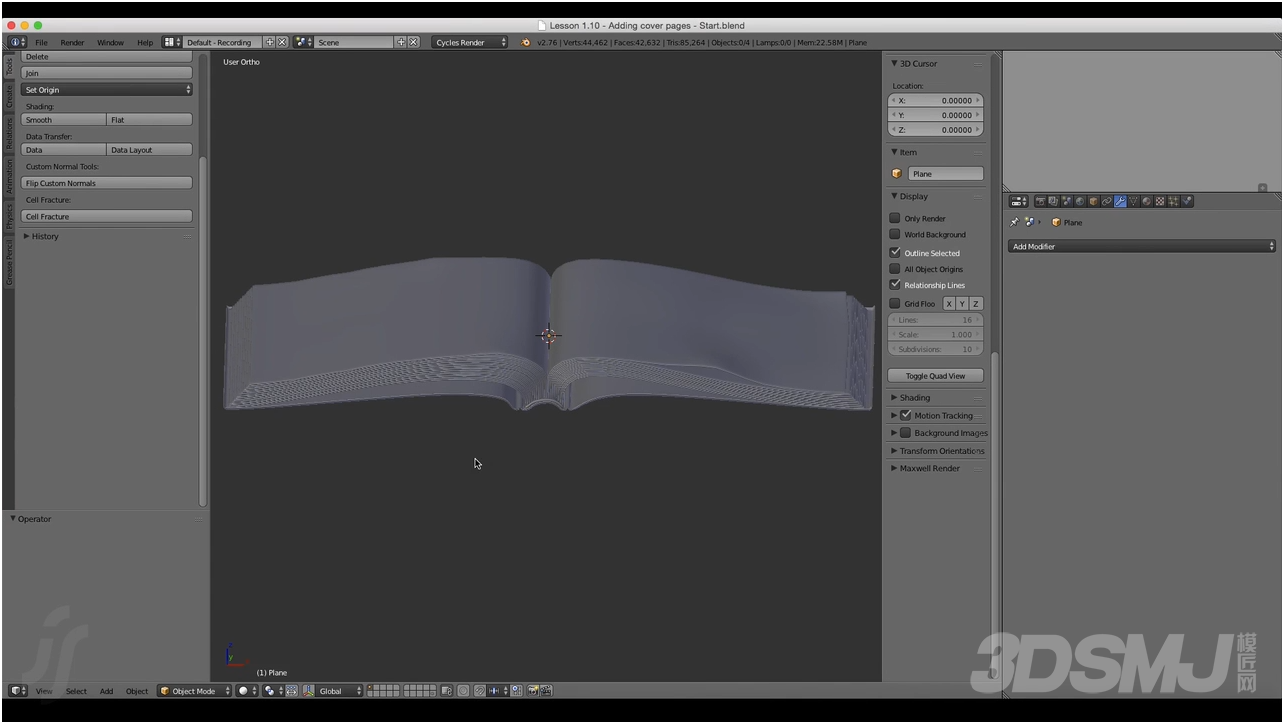Uncheck the Relationship Lines checkbox

[895, 284]
